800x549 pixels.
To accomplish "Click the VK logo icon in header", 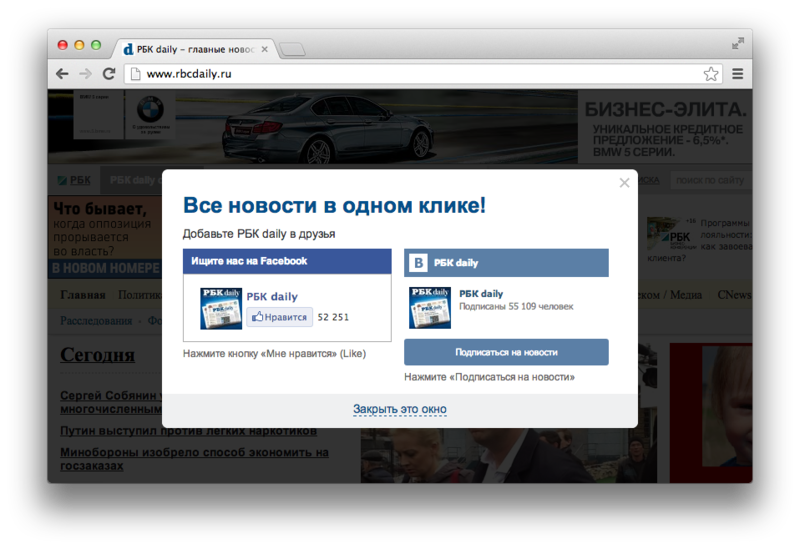I will coord(418,263).
